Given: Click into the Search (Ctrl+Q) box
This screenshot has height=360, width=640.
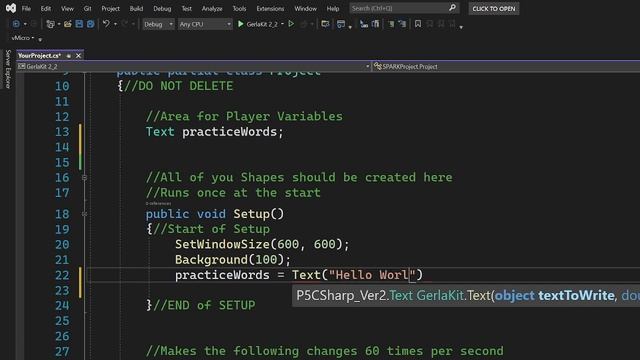Looking at the screenshot, I should click(x=404, y=8).
